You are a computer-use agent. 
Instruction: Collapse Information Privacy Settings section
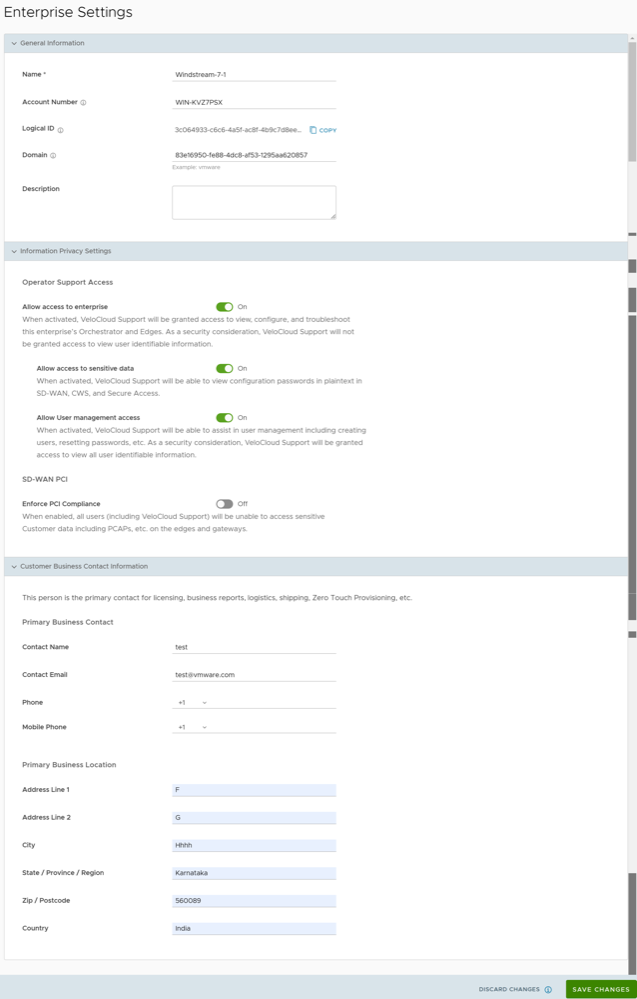[x=14, y=252]
